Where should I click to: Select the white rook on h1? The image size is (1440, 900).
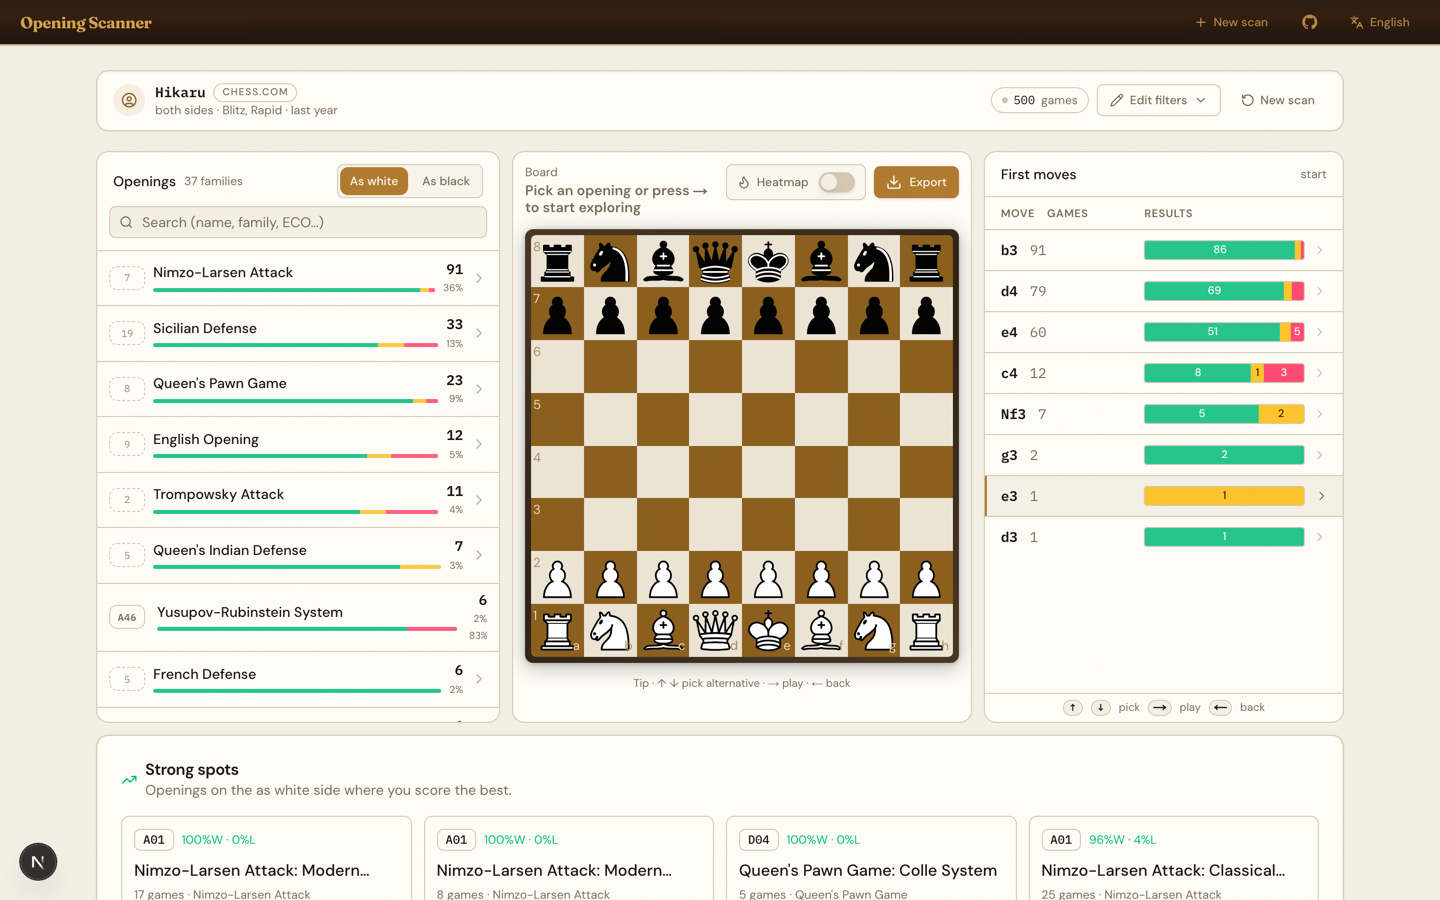tap(926, 630)
